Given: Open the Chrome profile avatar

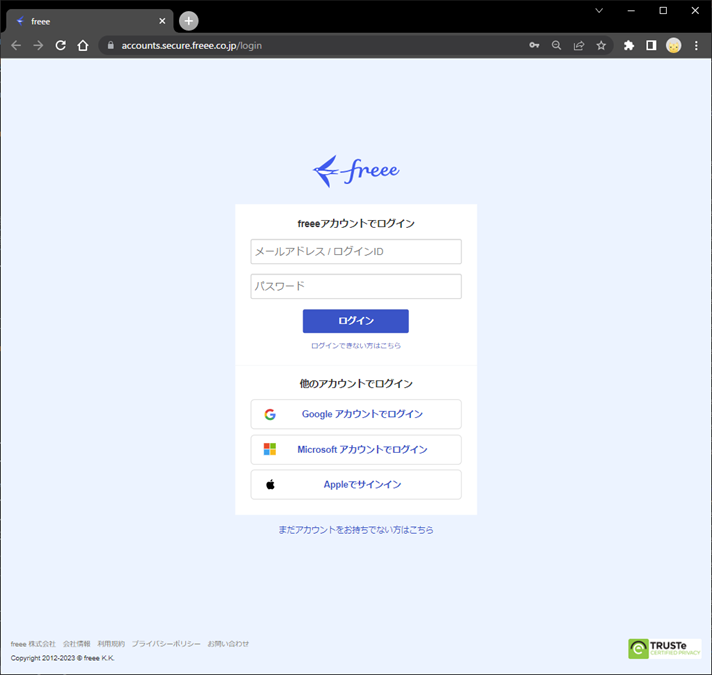Looking at the screenshot, I should coord(673,45).
